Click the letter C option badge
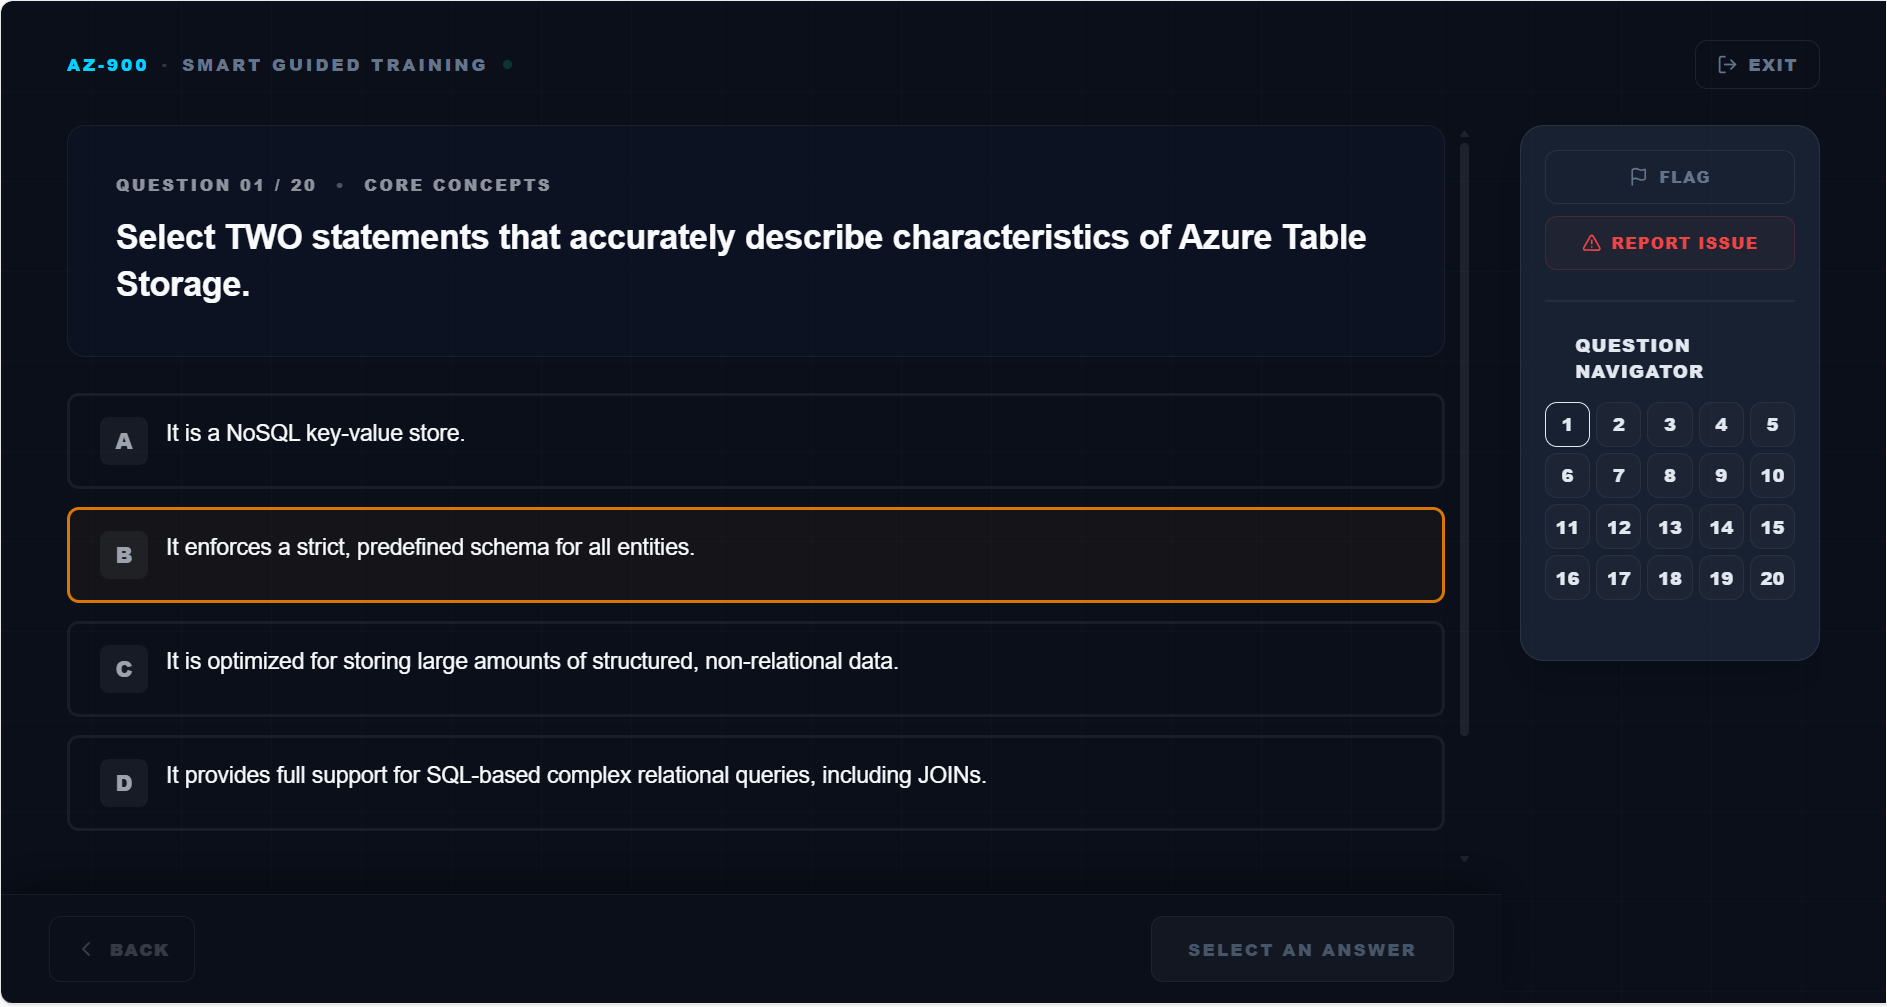This screenshot has width=1887, height=1007. (x=124, y=669)
